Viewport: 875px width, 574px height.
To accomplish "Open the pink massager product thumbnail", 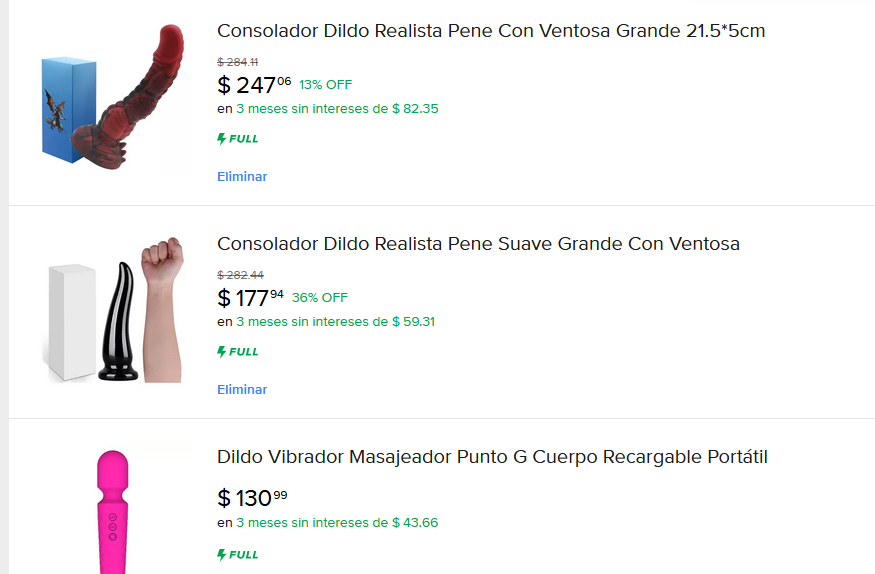I will click(x=112, y=510).
